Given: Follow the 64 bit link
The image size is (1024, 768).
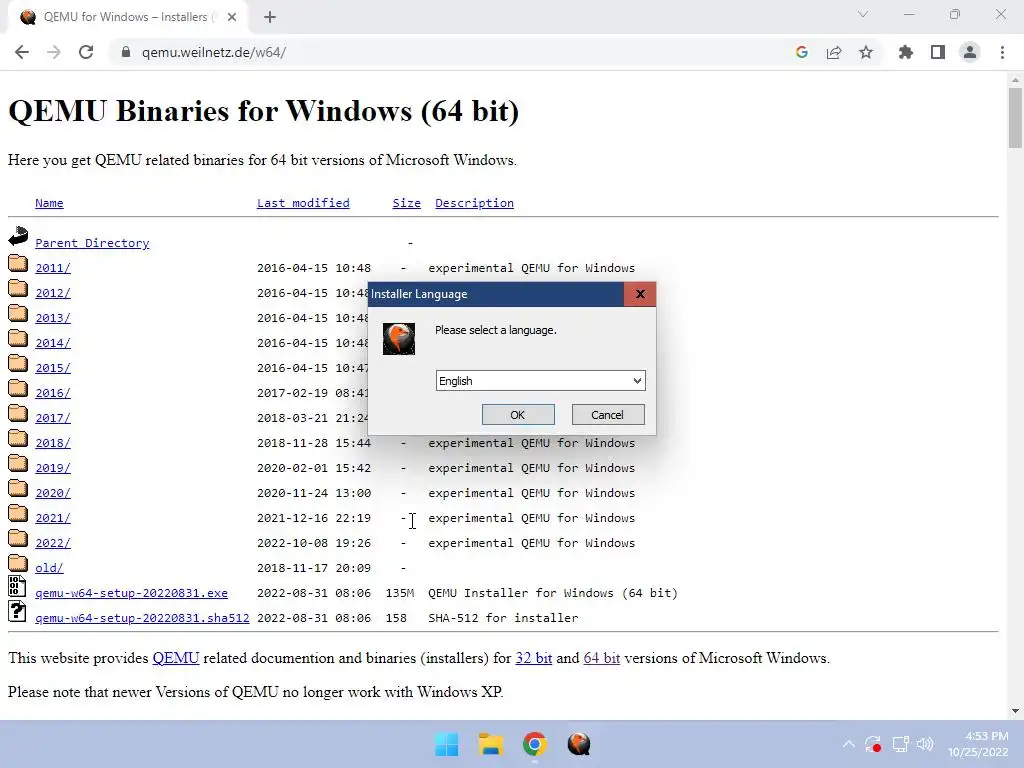Looking at the screenshot, I should pyautogui.click(x=601, y=658).
